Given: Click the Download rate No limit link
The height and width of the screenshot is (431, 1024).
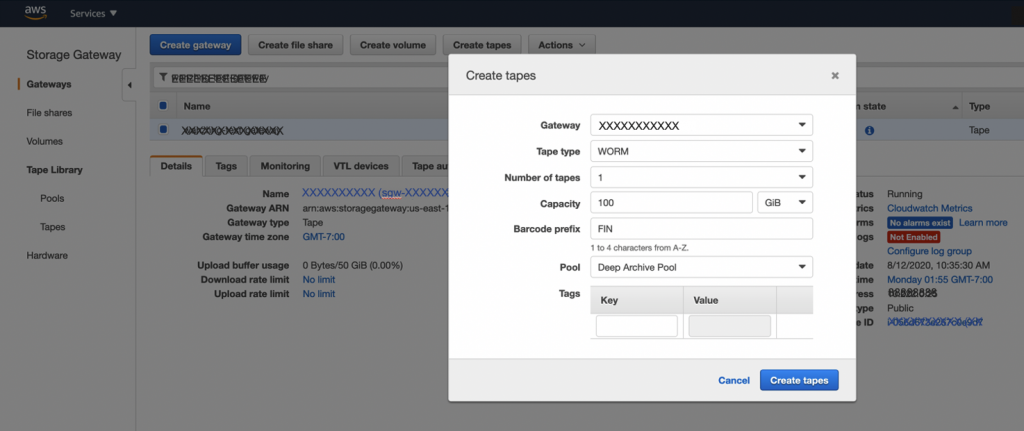Looking at the screenshot, I should point(319,279).
